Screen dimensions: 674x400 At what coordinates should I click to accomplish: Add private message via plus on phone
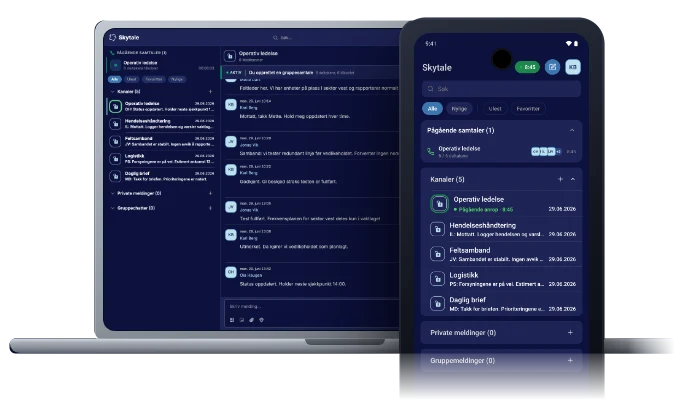pyautogui.click(x=570, y=333)
